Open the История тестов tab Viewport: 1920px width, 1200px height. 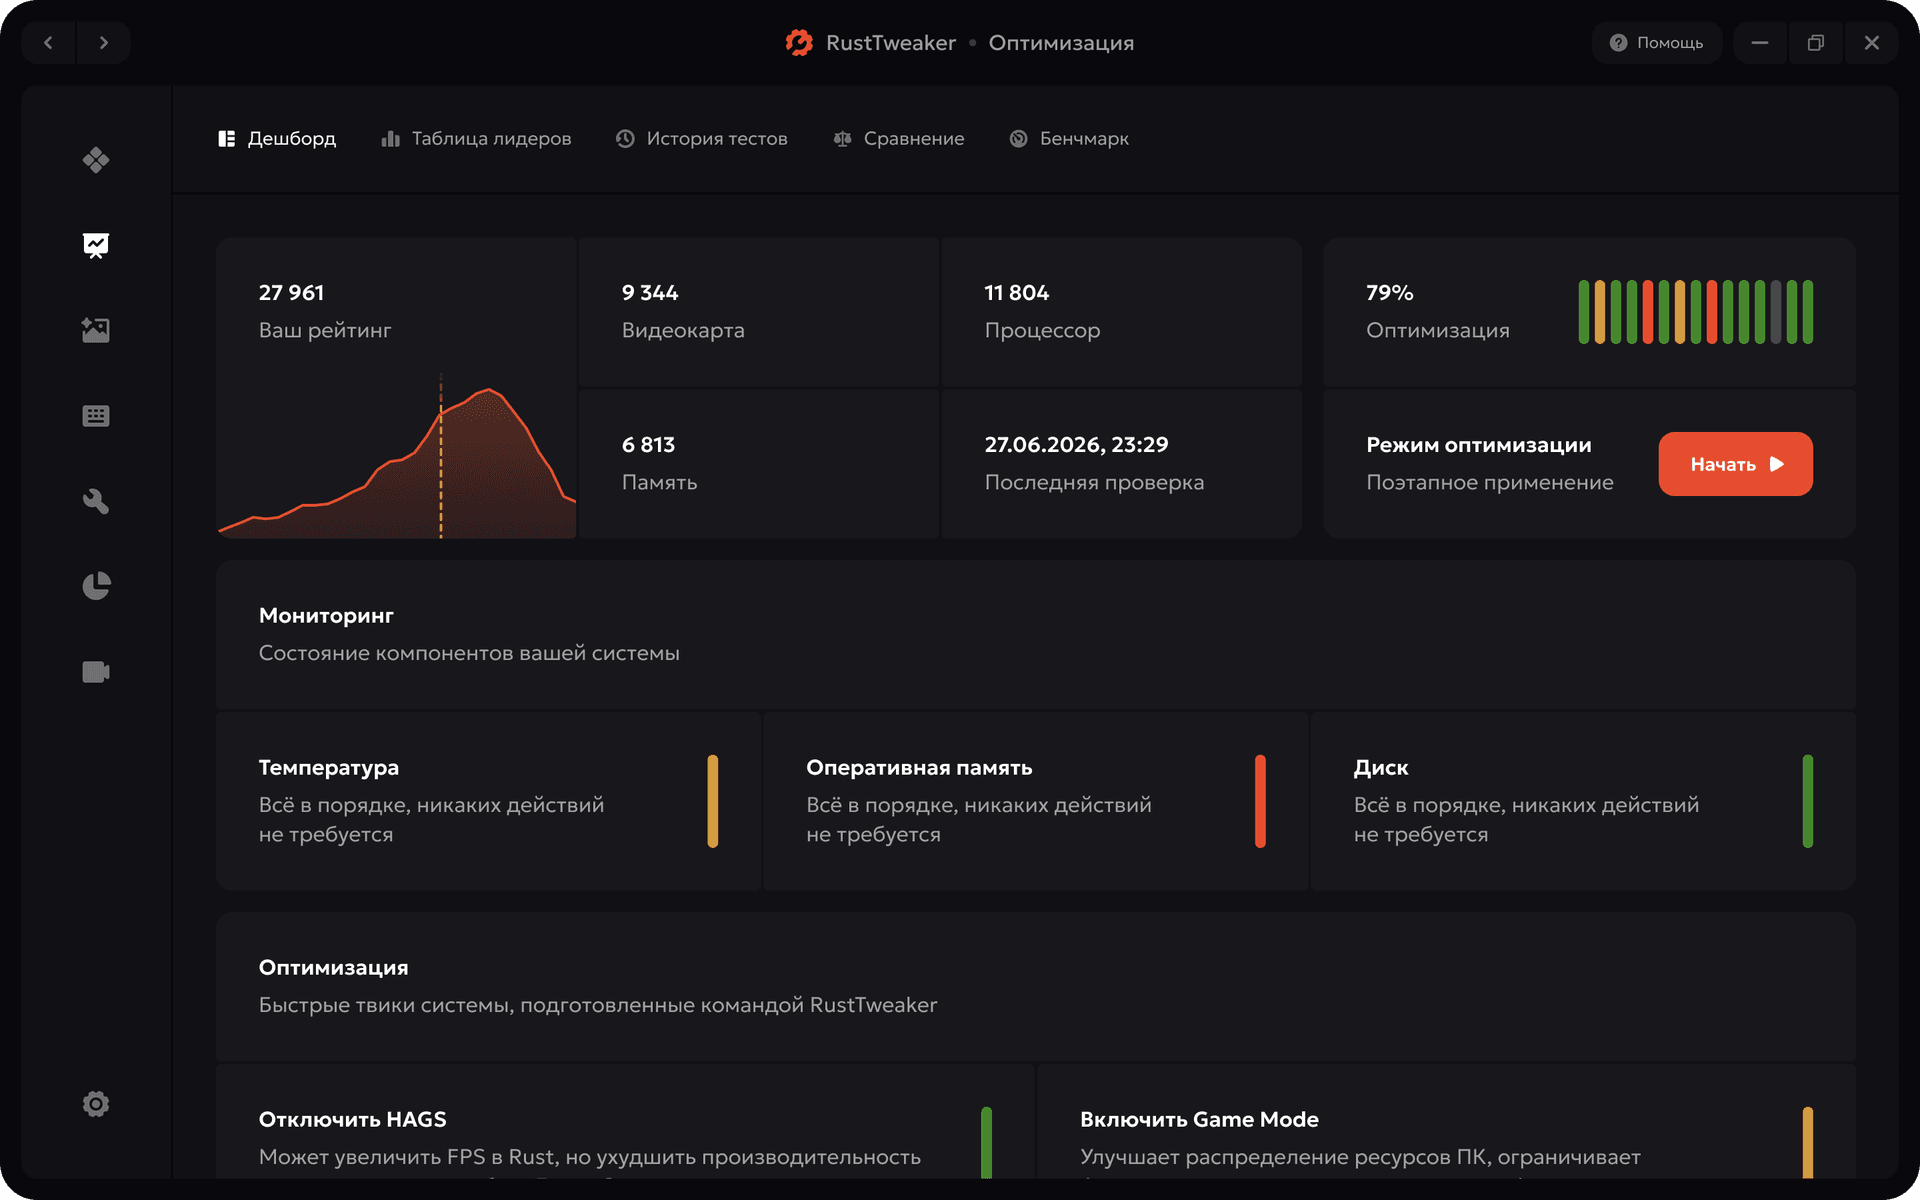point(702,139)
